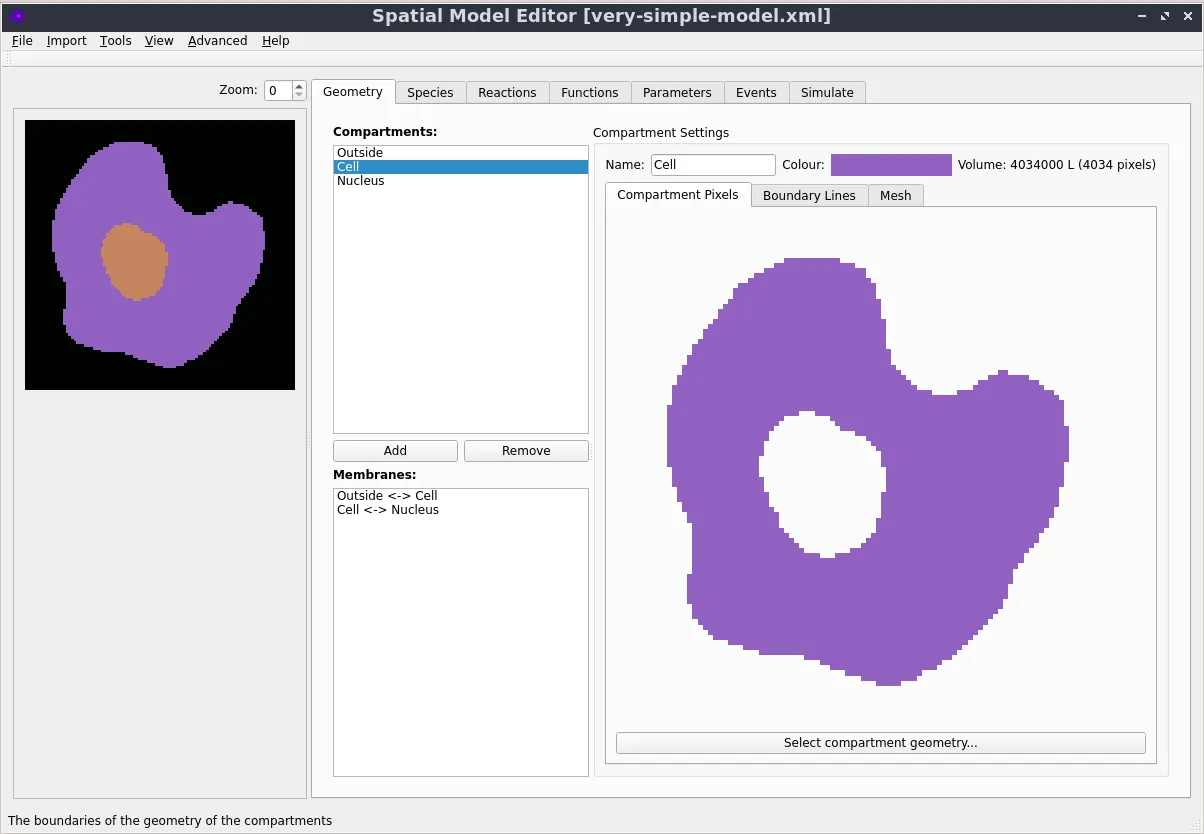Viewport: 1204px width, 834px height.
Task: Switch to the Functions tab
Action: tap(590, 92)
